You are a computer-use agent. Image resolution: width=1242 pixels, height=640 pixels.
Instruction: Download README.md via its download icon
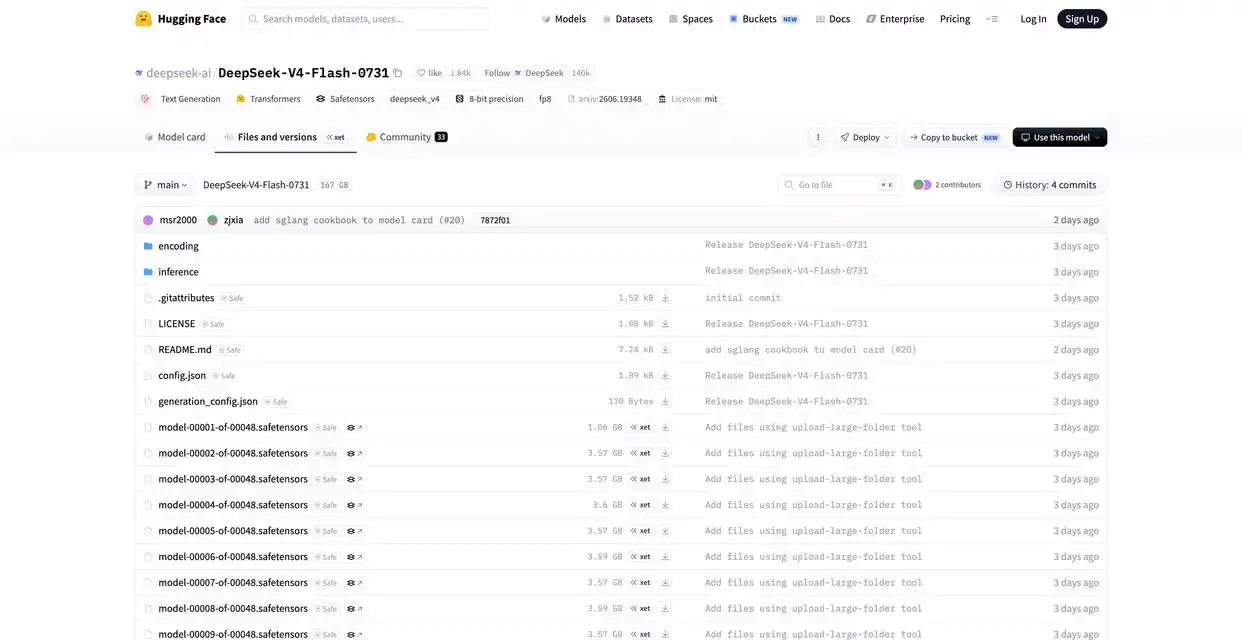[x=665, y=350]
